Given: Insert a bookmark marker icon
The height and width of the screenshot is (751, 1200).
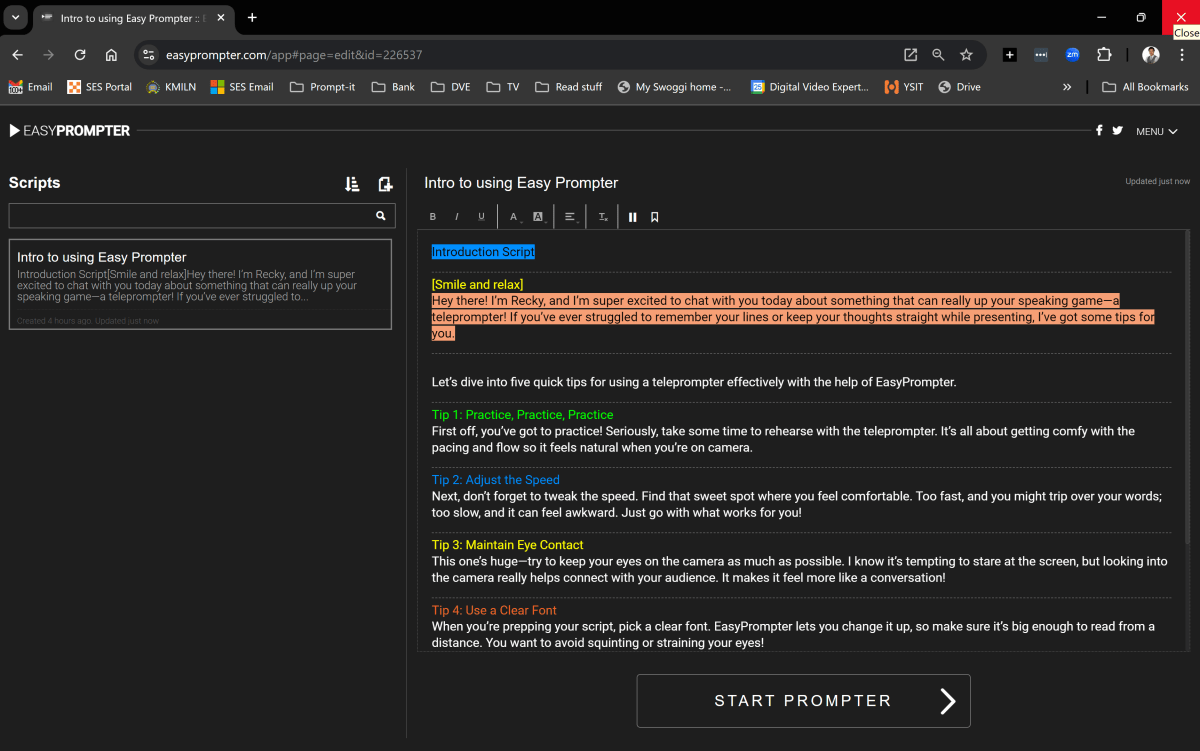Looking at the screenshot, I should 655,217.
